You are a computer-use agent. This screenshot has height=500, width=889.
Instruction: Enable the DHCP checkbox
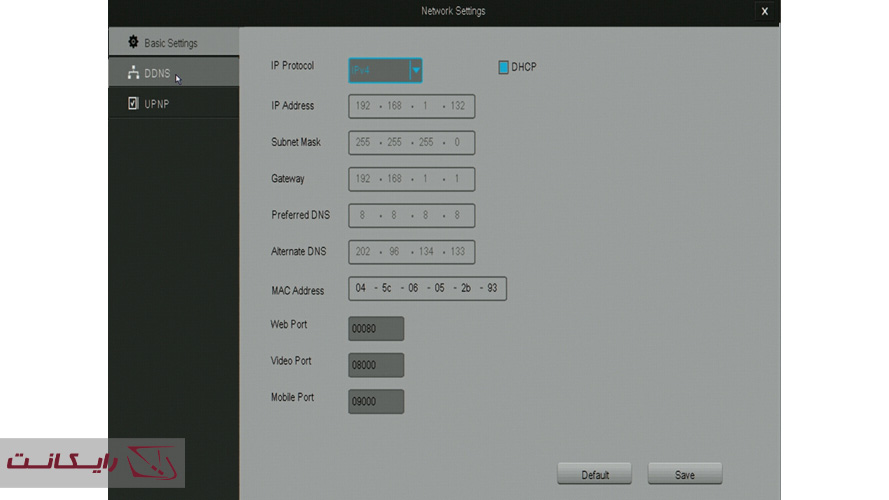(504, 68)
